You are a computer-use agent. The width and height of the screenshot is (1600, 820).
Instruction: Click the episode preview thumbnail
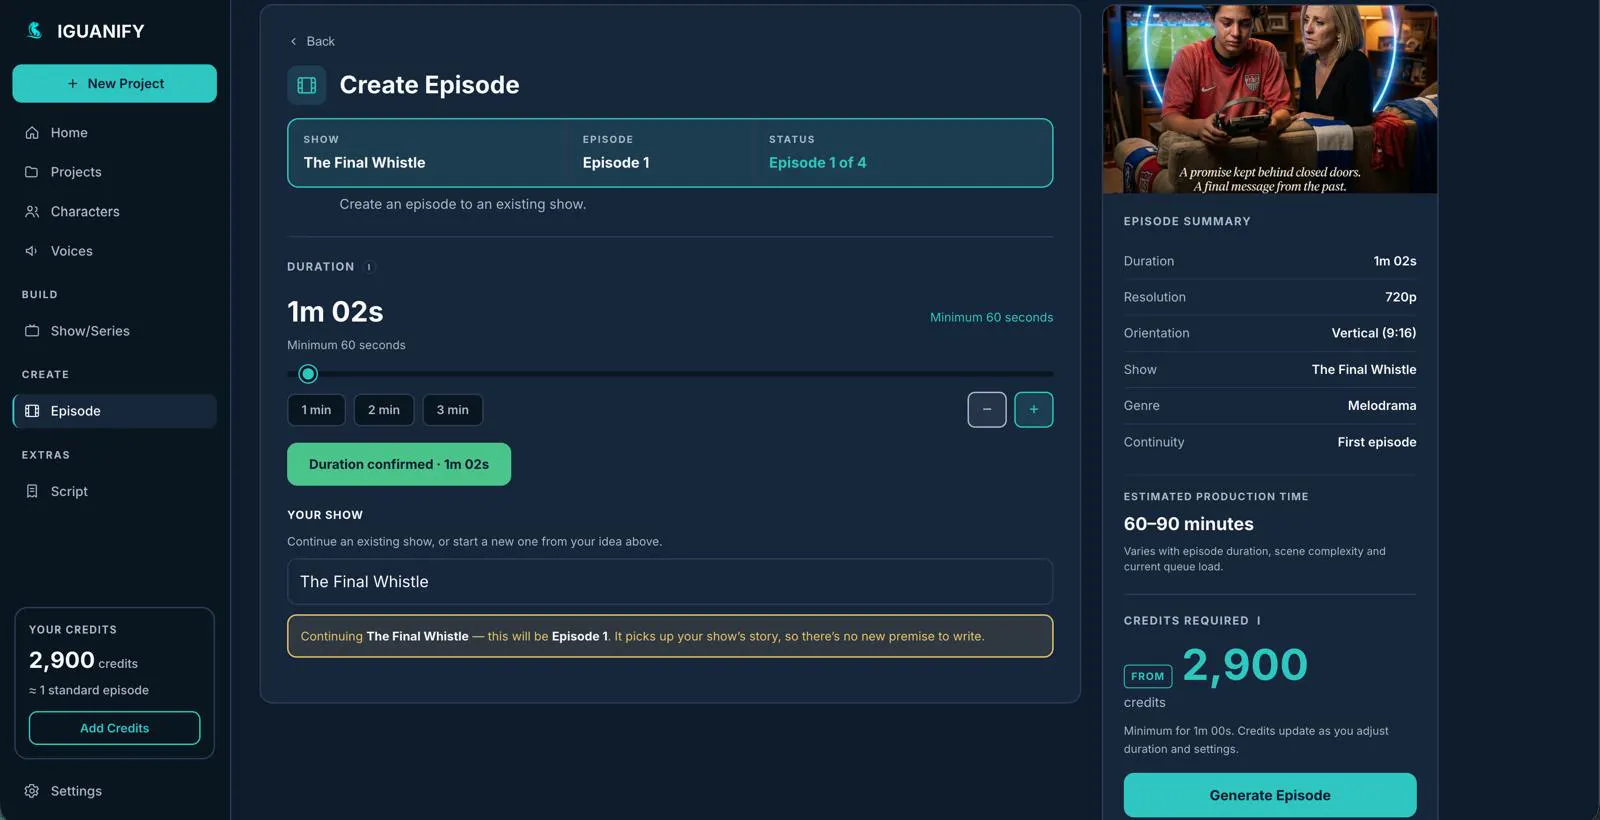click(x=1270, y=99)
